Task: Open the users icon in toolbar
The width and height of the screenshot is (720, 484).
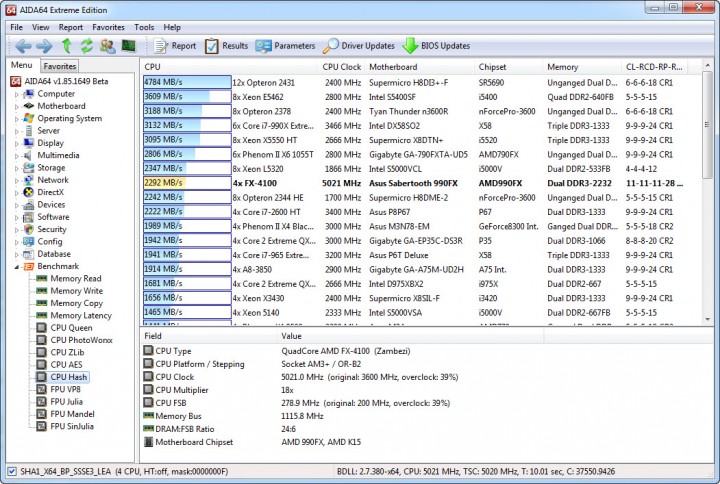Action: pos(108,46)
